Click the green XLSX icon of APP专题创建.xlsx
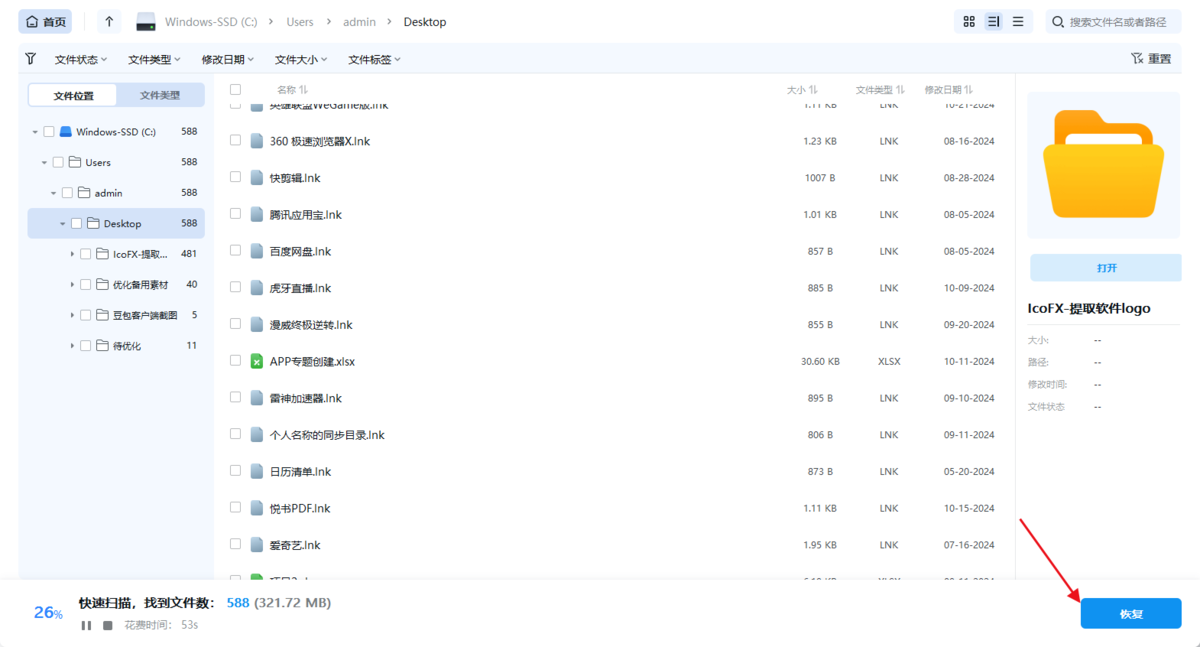The width and height of the screenshot is (1200, 647). (257, 361)
